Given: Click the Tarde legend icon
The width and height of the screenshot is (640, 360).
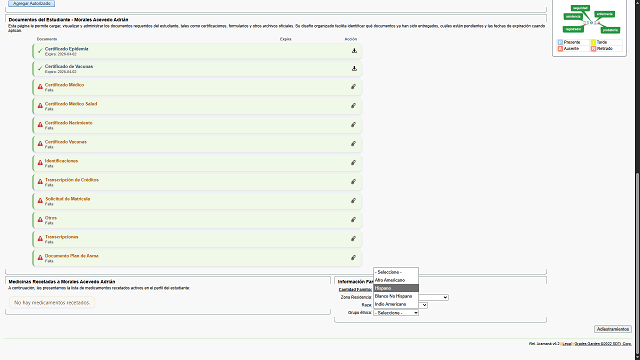Looking at the screenshot, I should click(593, 42).
